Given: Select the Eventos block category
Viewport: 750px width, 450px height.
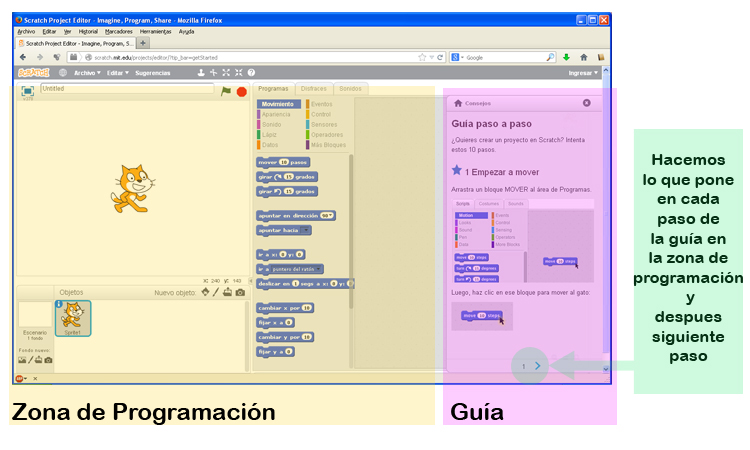Looking at the screenshot, I should [321, 104].
